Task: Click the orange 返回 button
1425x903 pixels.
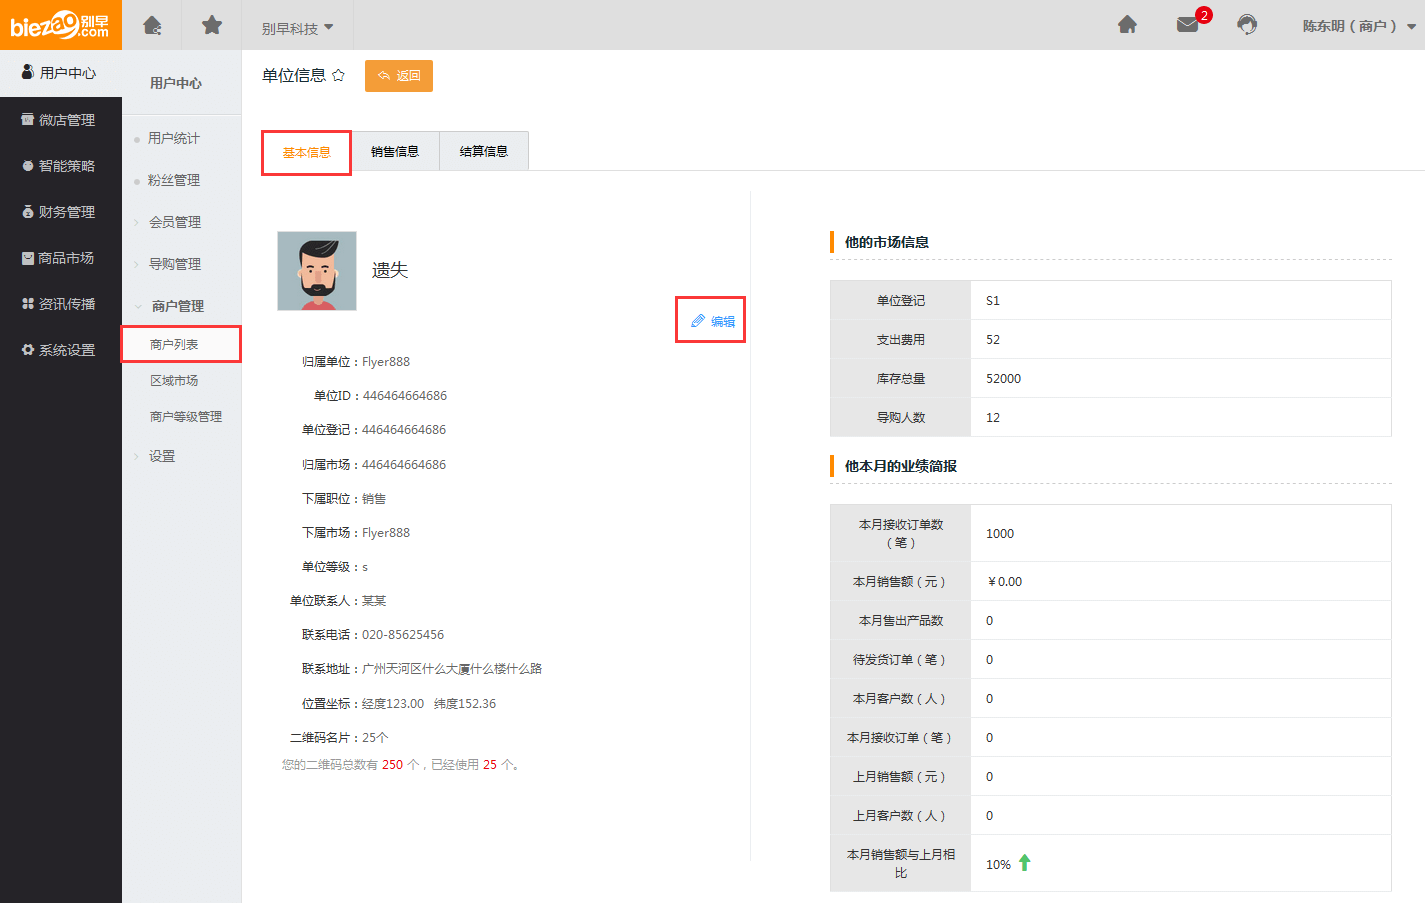Action: pyautogui.click(x=399, y=76)
